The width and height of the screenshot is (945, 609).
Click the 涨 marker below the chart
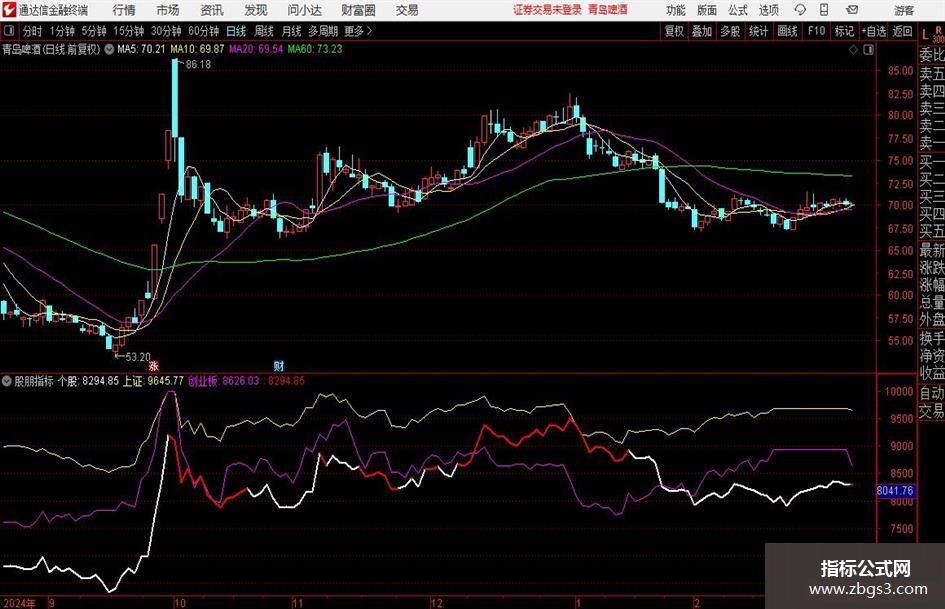(x=154, y=365)
